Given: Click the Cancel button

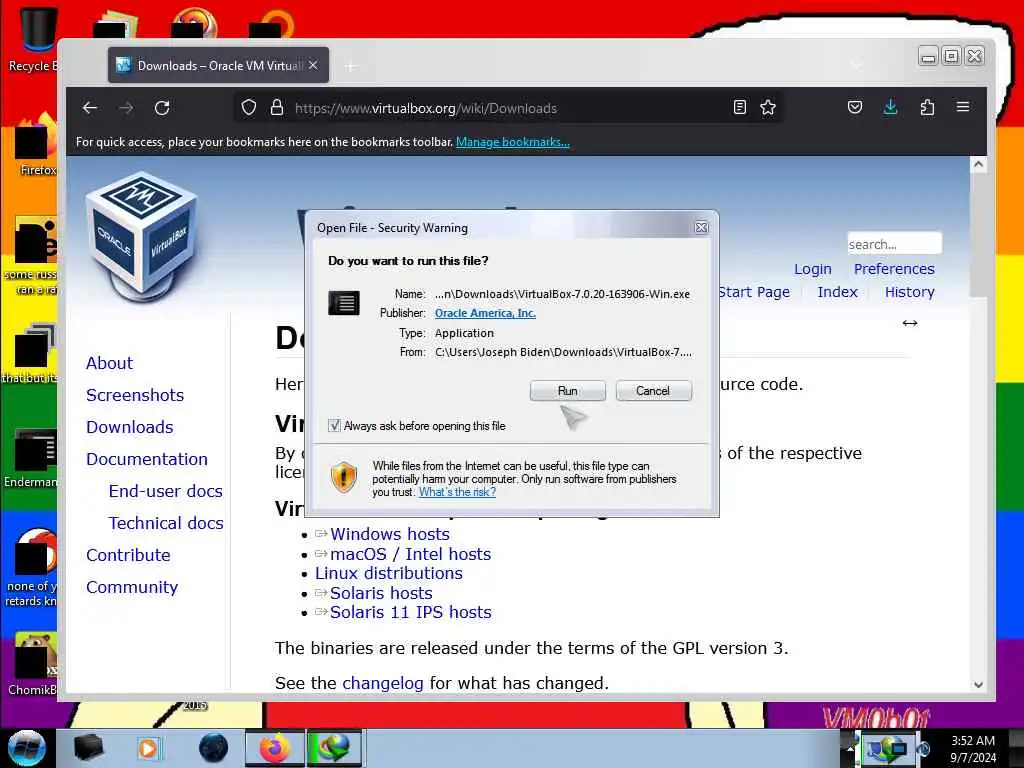Looking at the screenshot, I should click(653, 391).
